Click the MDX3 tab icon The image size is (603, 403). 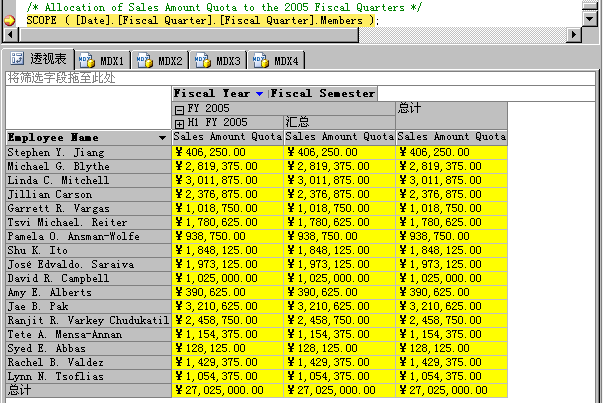click(203, 61)
